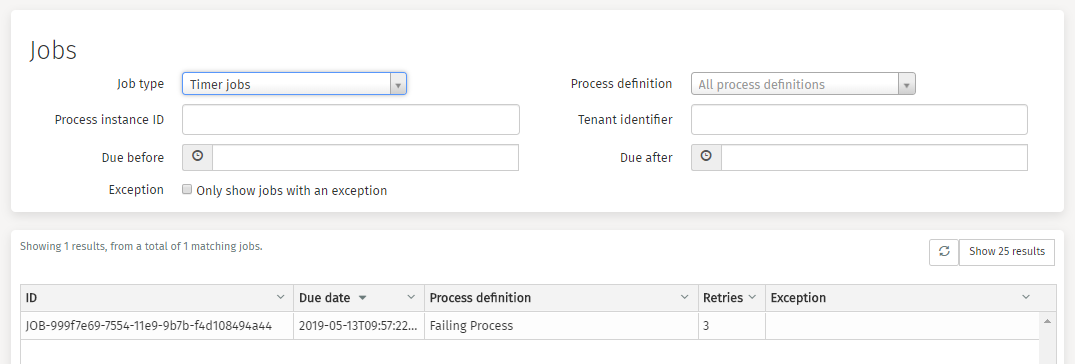This screenshot has width=1075, height=364.
Task: Click the table scrollbar up arrow
Action: pos(1047,320)
